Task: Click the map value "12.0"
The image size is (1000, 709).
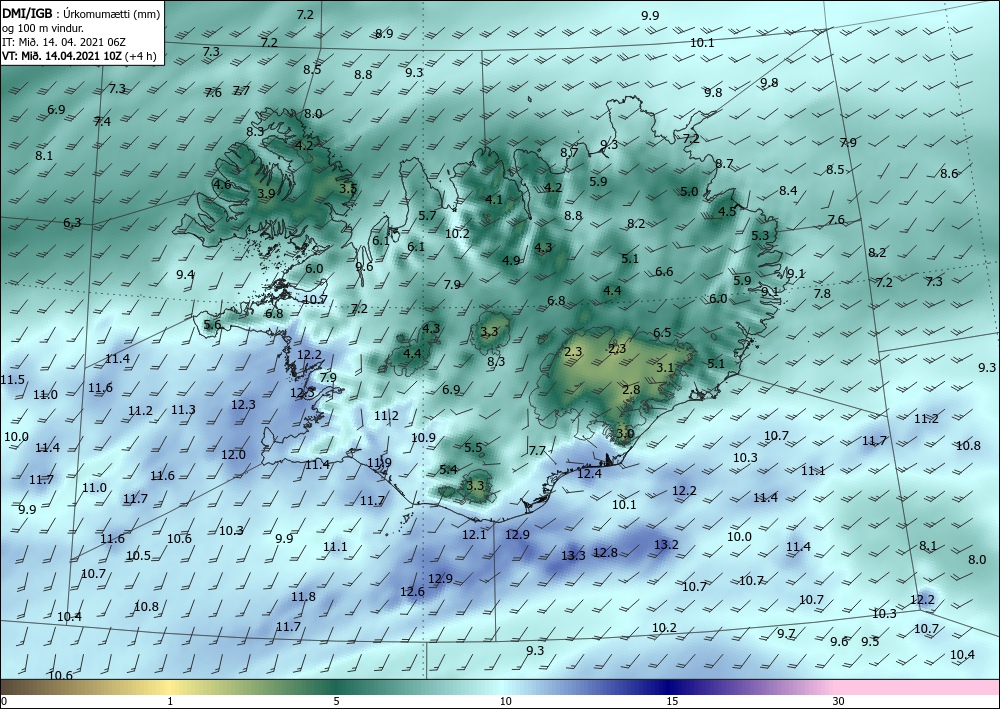Action: pos(233,455)
